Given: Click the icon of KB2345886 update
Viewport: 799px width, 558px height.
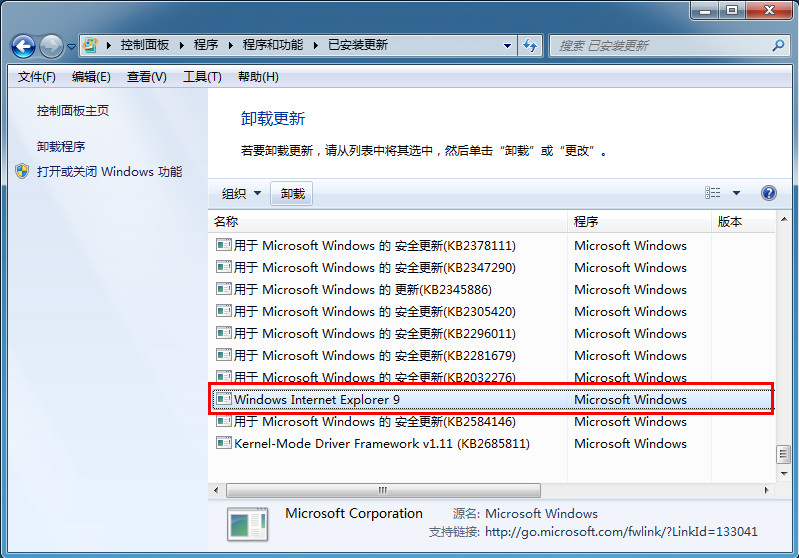Looking at the screenshot, I should click(x=223, y=289).
